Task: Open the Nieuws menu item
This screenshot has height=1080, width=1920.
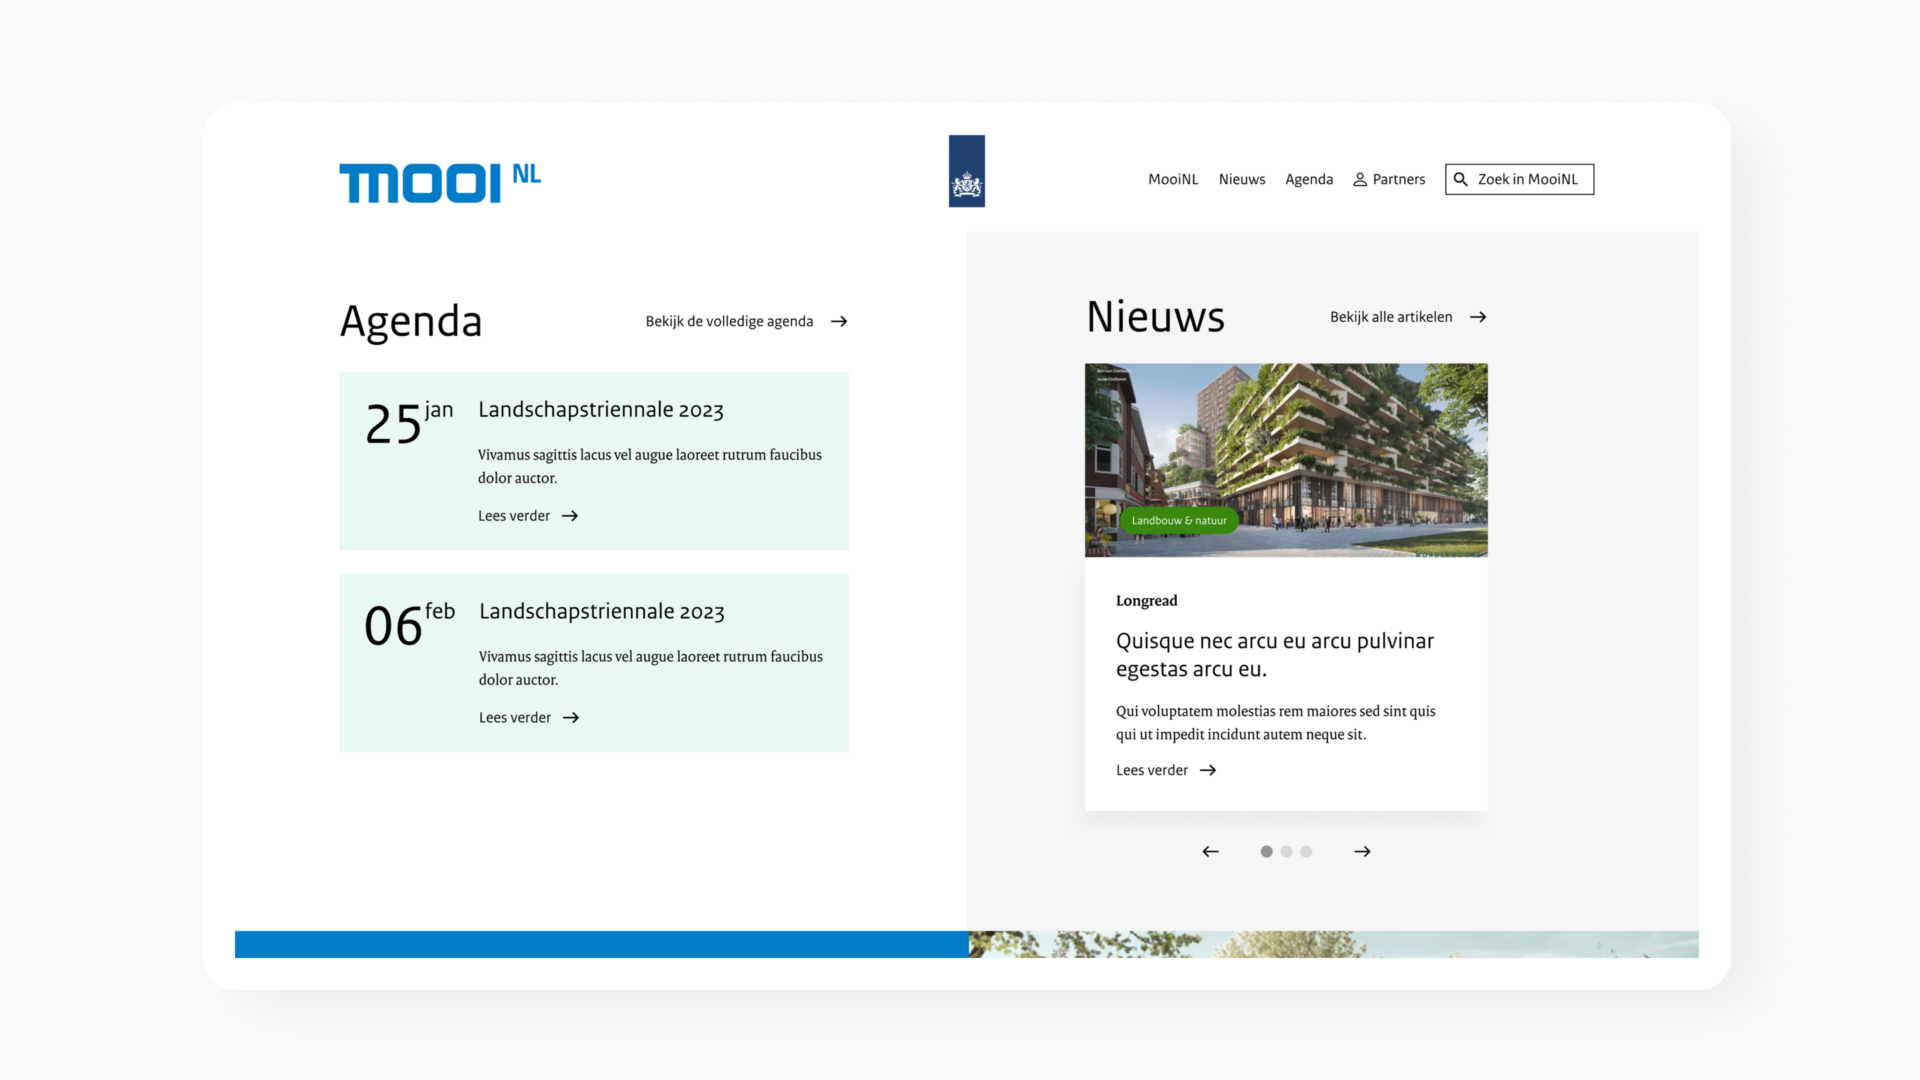Action: click(x=1241, y=180)
